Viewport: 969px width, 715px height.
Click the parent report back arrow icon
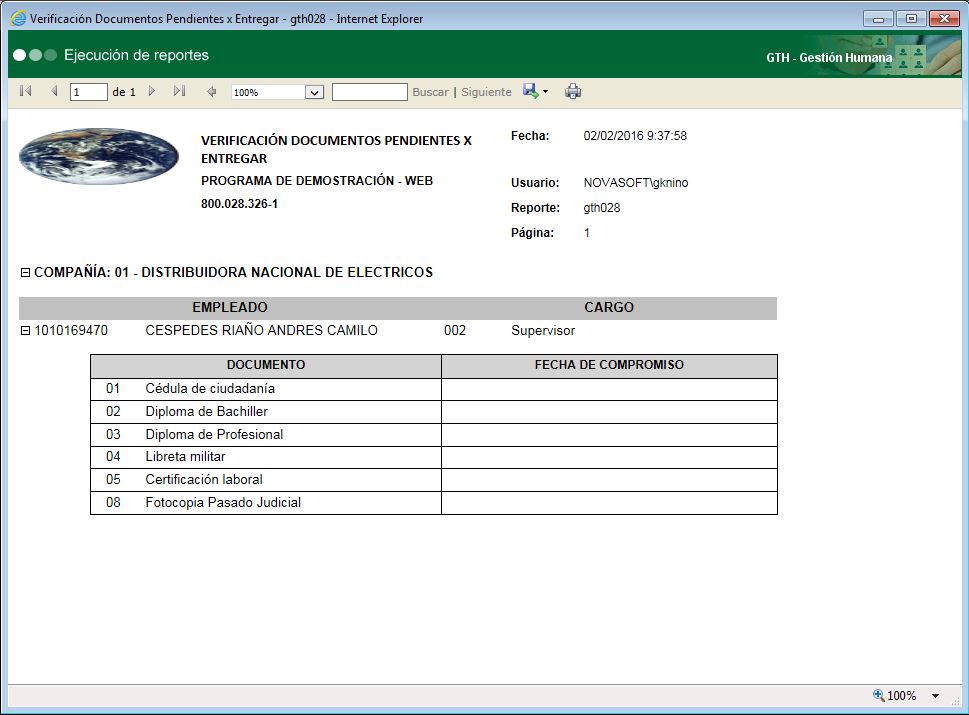pyautogui.click(x=210, y=91)
